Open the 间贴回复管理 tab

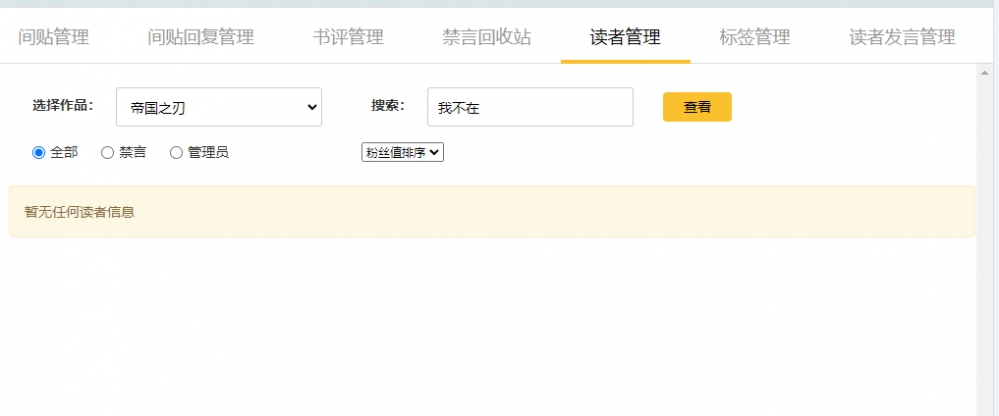[200, 38]
